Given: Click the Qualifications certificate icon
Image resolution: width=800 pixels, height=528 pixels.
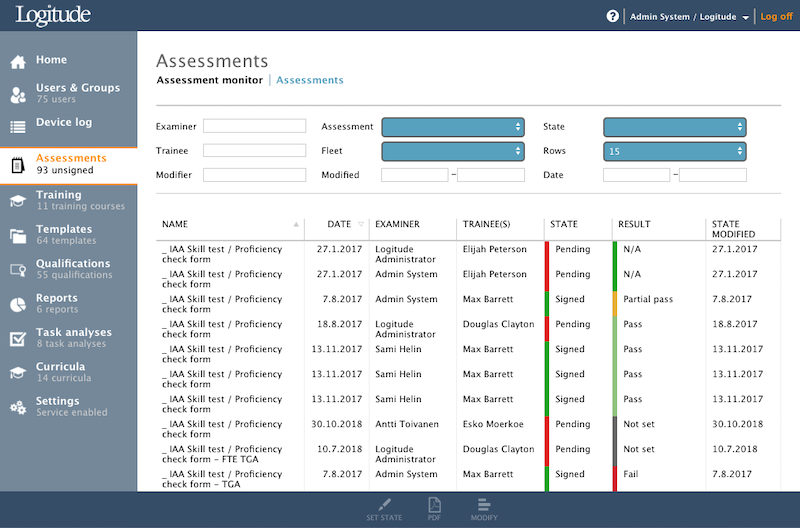Looking at the screenshot, I should point(18,270).
